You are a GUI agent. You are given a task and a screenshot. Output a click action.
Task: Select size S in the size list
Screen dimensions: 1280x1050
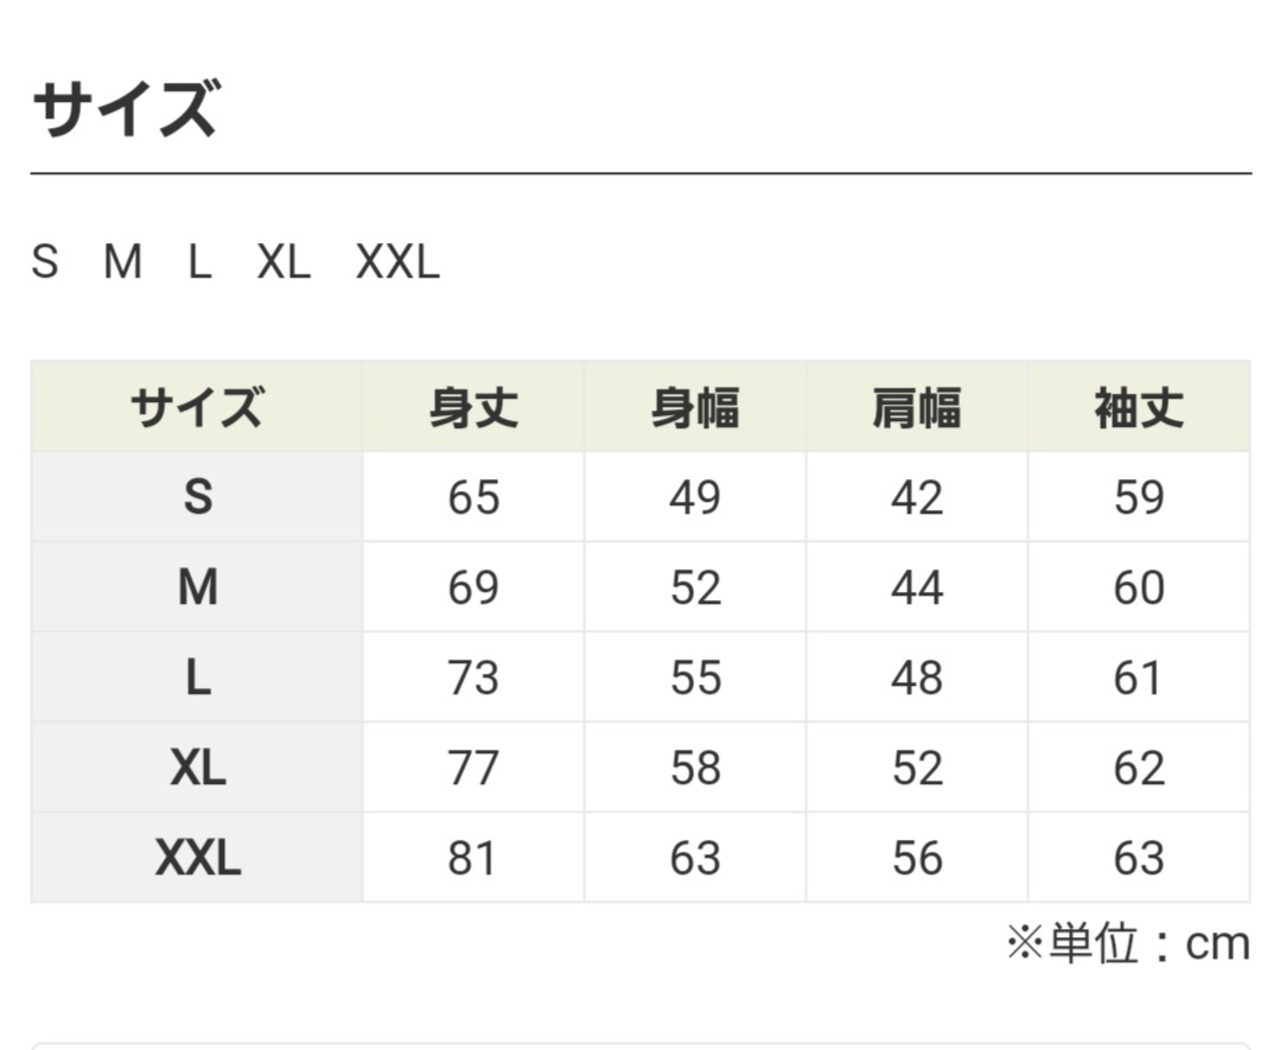tap(45, 262)
